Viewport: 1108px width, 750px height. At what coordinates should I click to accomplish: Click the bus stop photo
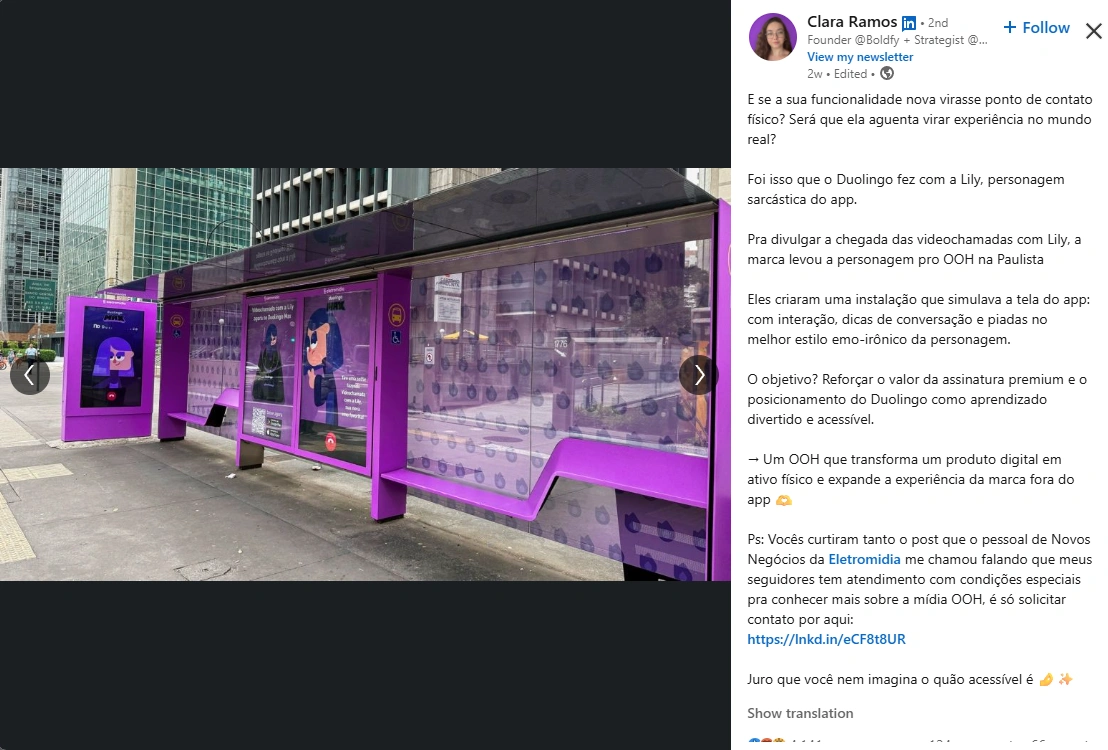[x=365, y=374]
